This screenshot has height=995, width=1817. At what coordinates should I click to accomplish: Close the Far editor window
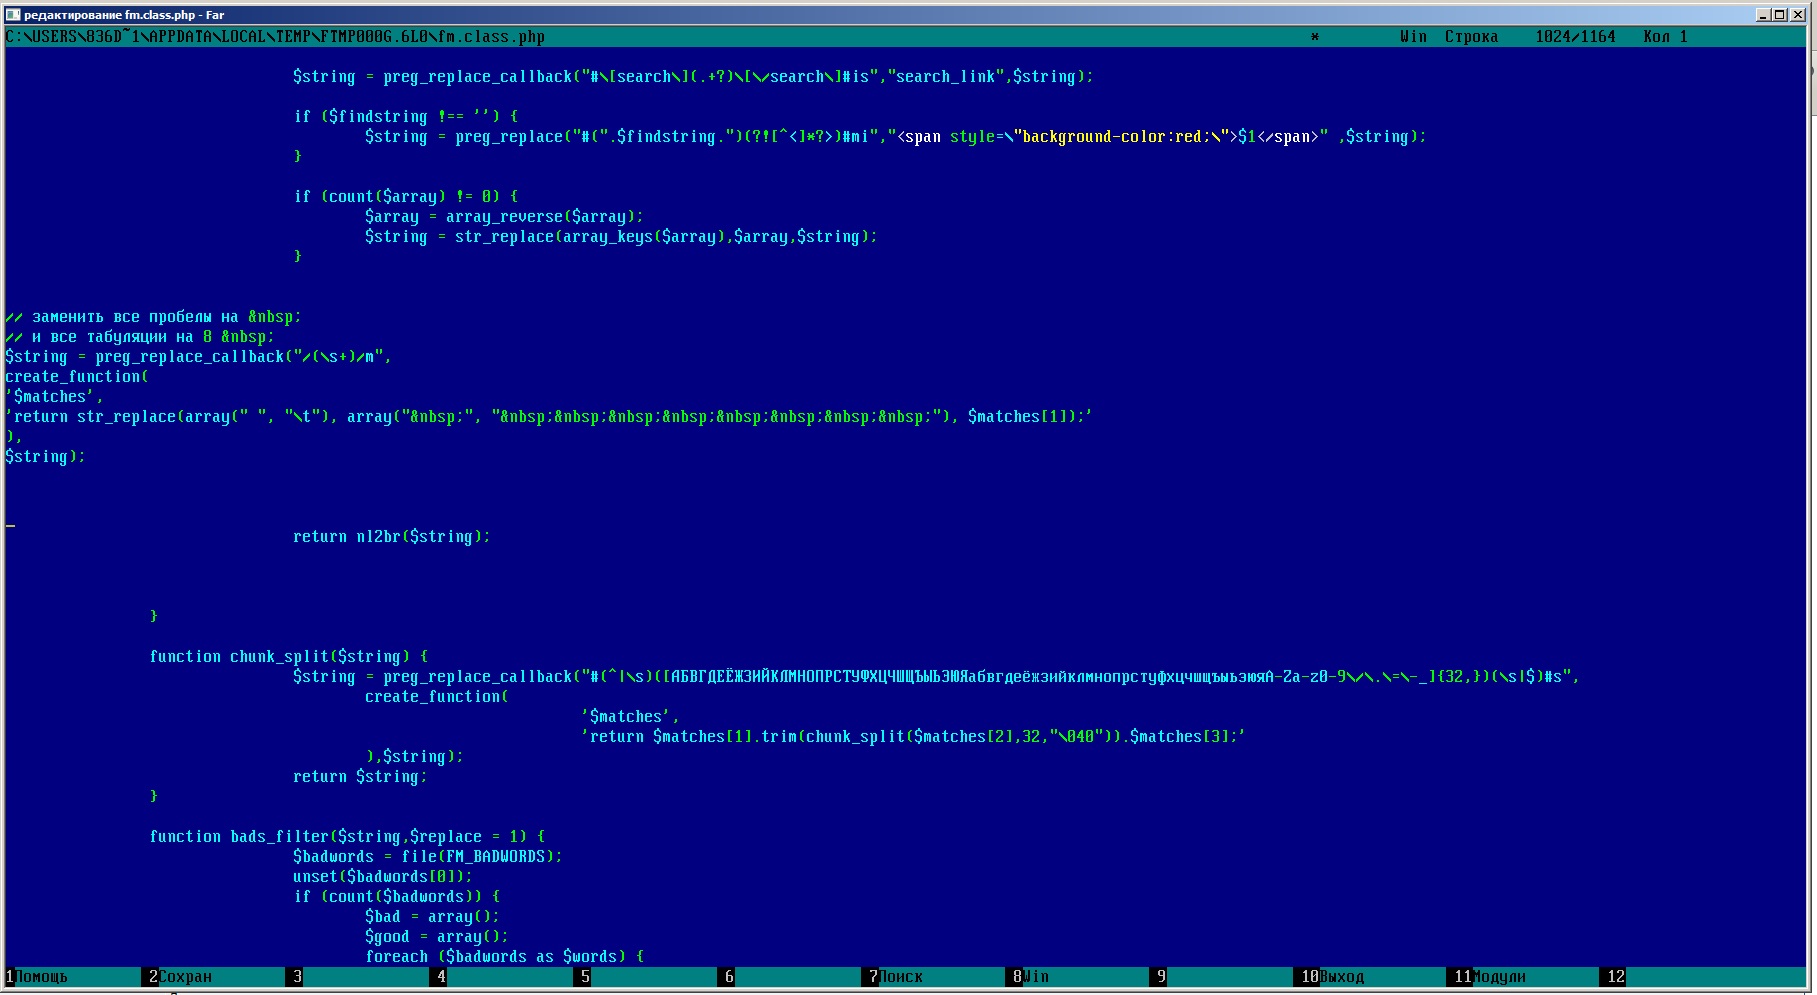tap(1797, 14)
